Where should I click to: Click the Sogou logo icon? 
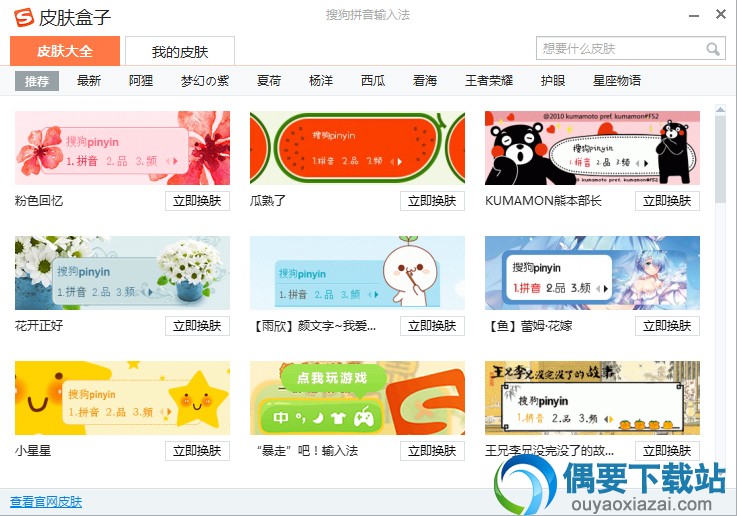click(24, 17)
